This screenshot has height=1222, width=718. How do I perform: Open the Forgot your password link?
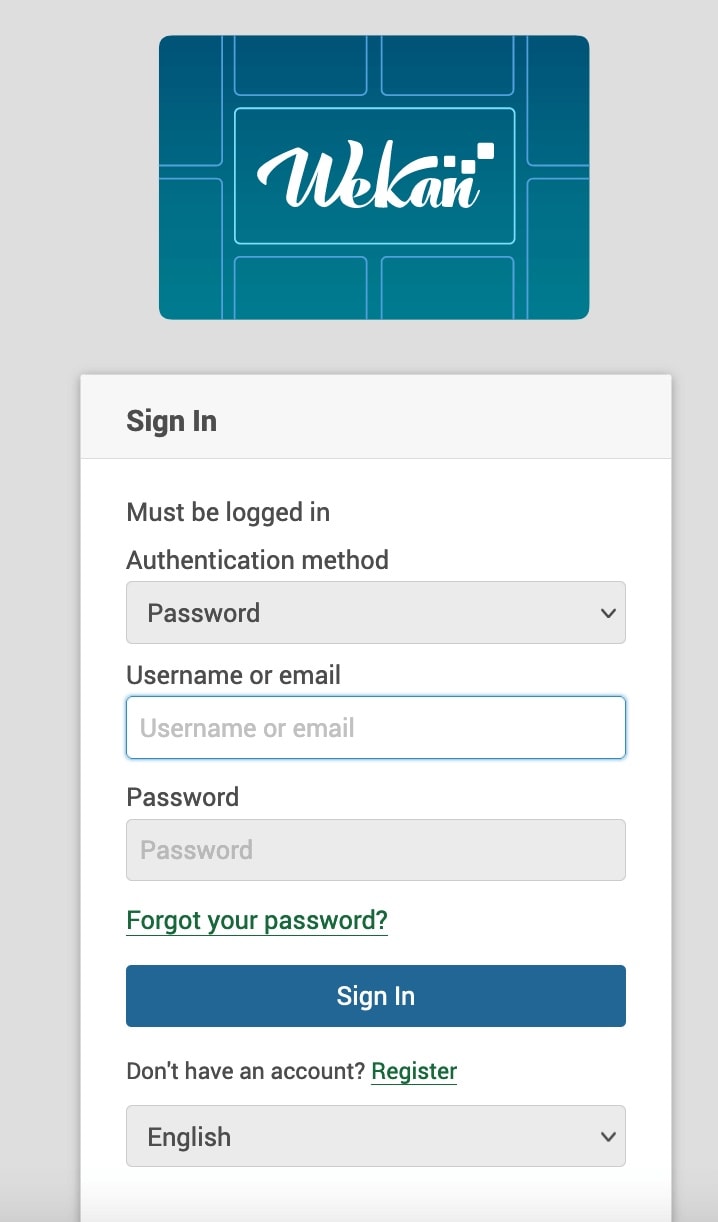click(x=257, y=920)
